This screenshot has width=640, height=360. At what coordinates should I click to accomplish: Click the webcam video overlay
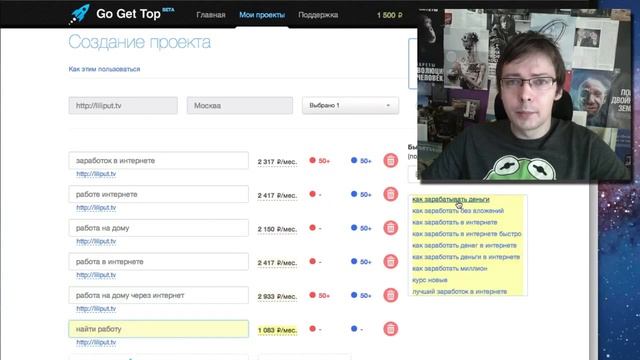tap(525, 95)
